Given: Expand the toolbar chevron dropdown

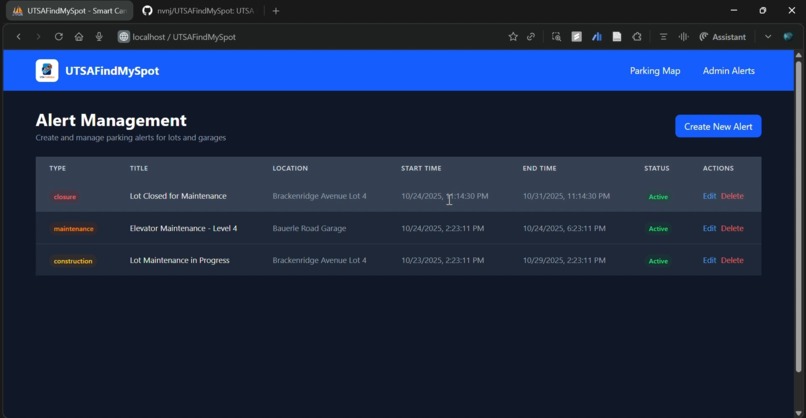Looking at the screenshot, I should (x=768, y=37).
